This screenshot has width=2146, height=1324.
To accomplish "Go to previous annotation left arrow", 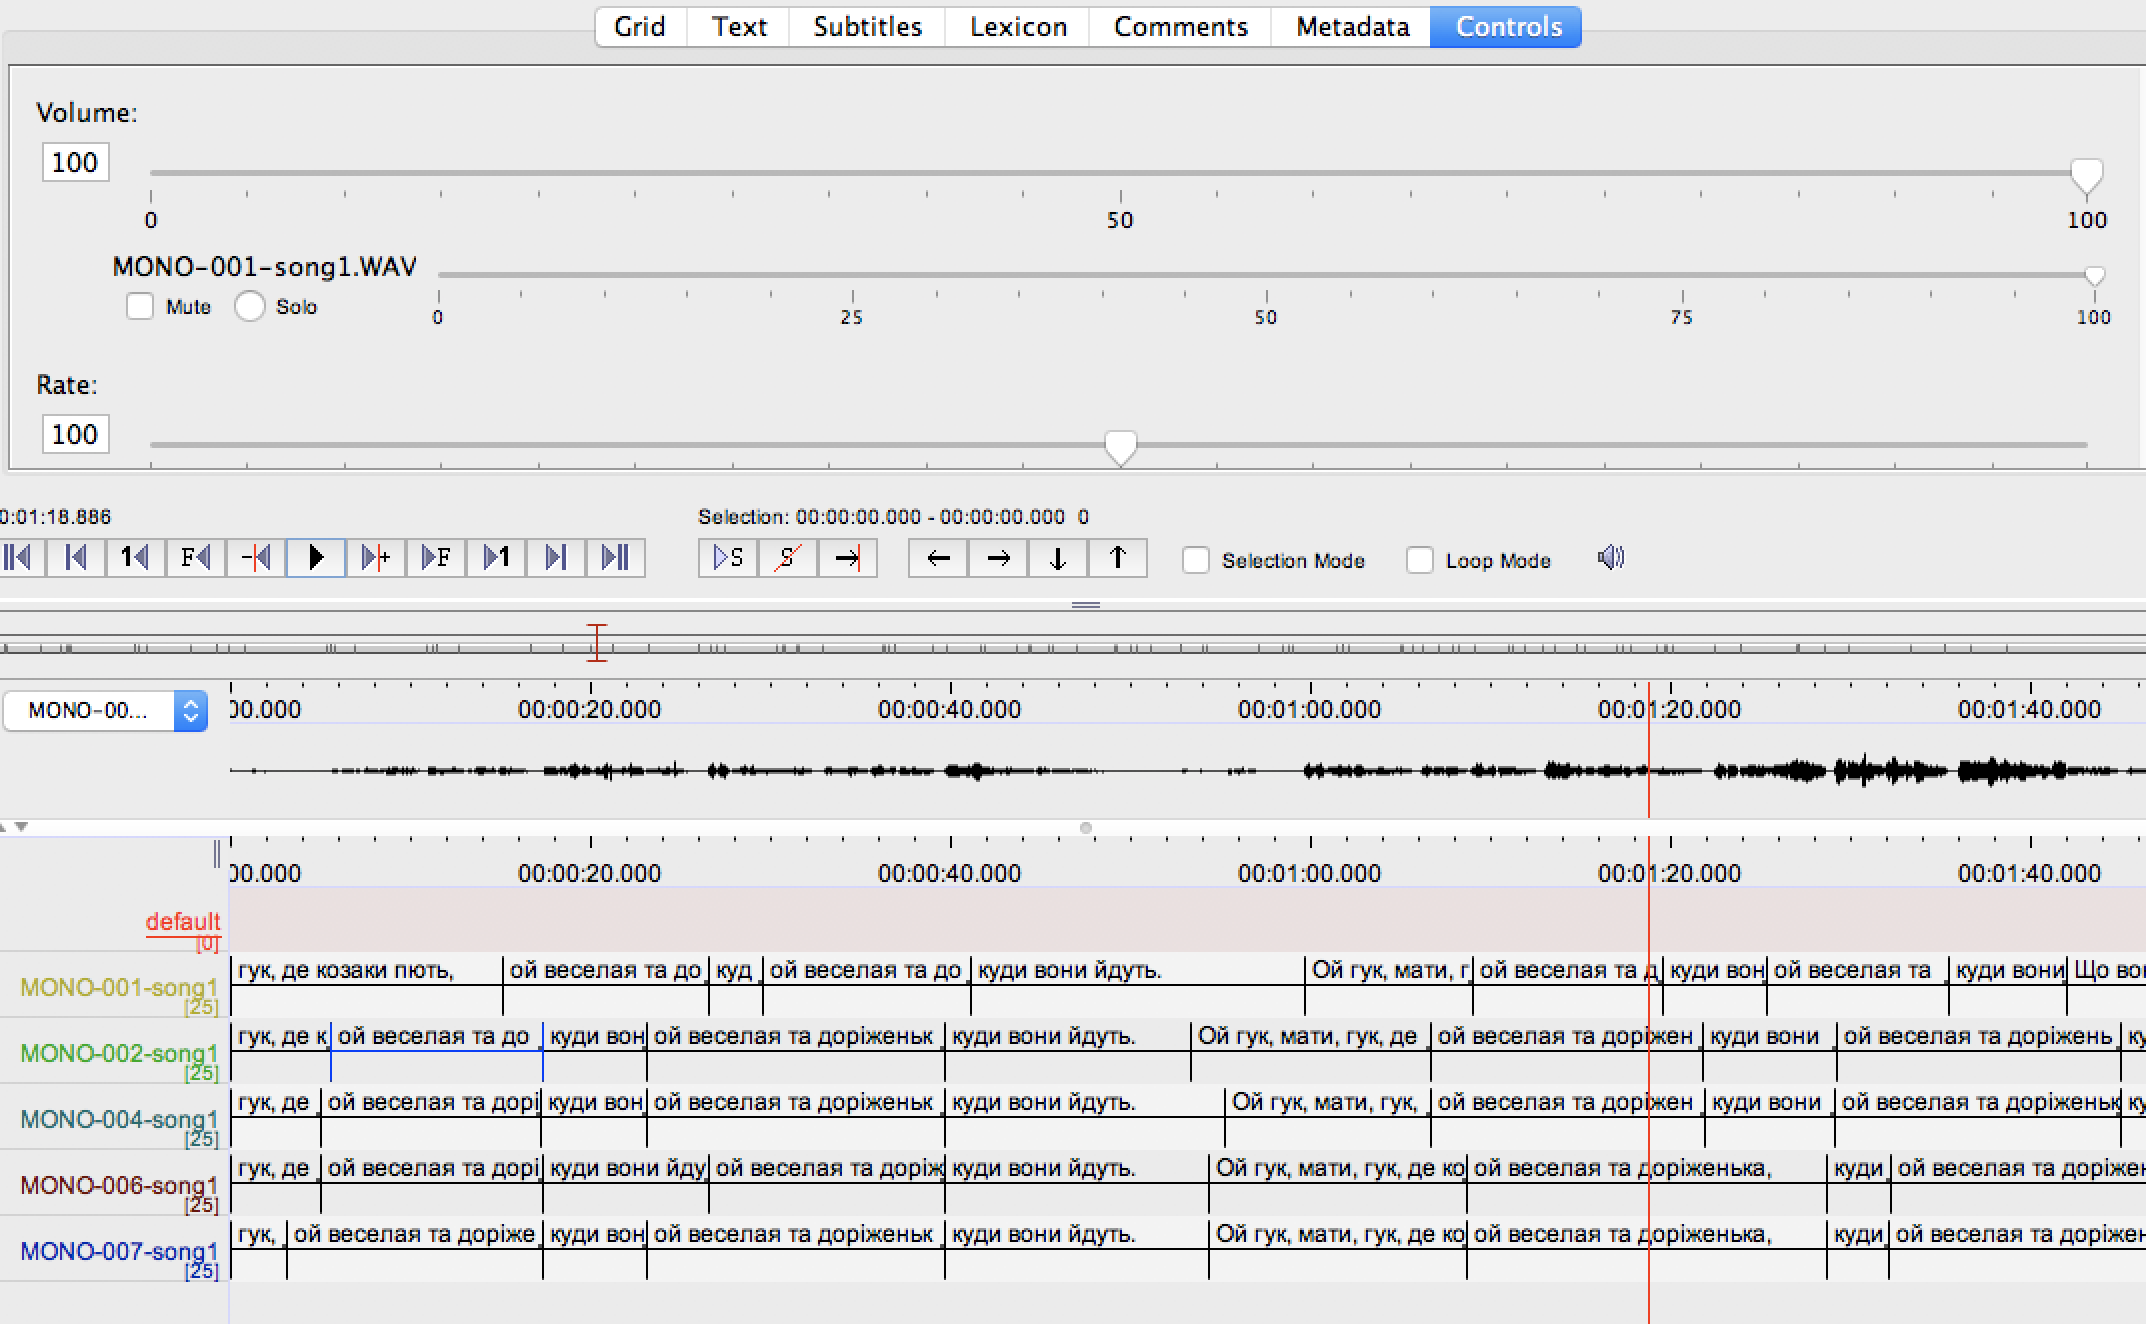I will [x=938, y=558].
